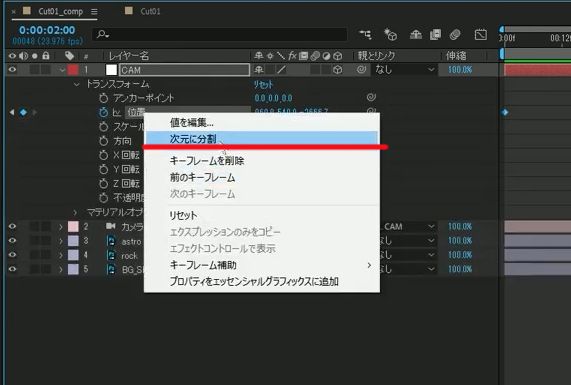Toggle the hide shy layers icon
Screen dimensions: 571x385
point(416,35)
